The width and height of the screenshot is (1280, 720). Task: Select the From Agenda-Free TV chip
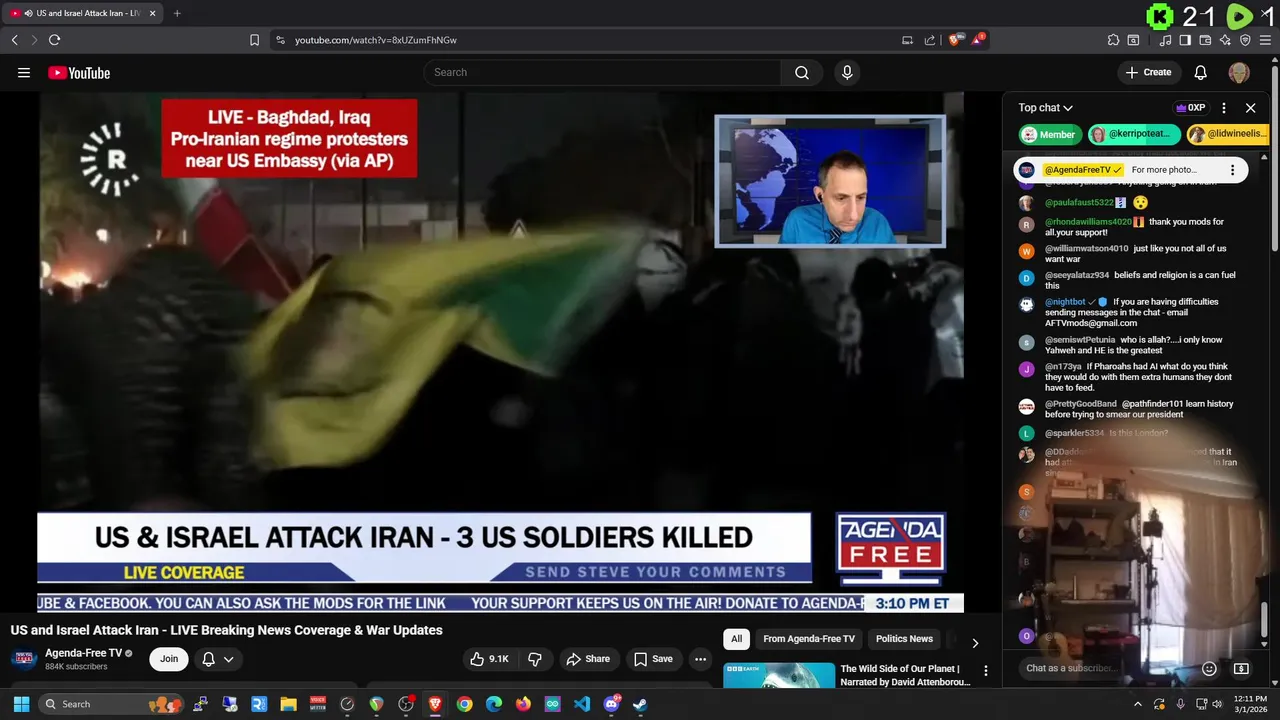[809, 639]
